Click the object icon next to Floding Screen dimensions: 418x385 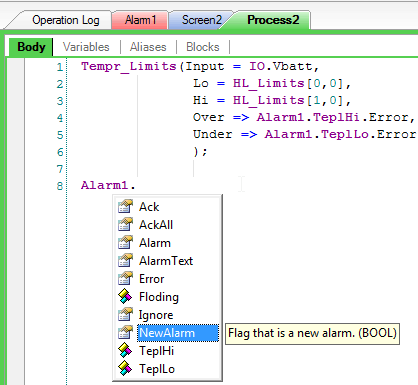click(125, 297)
